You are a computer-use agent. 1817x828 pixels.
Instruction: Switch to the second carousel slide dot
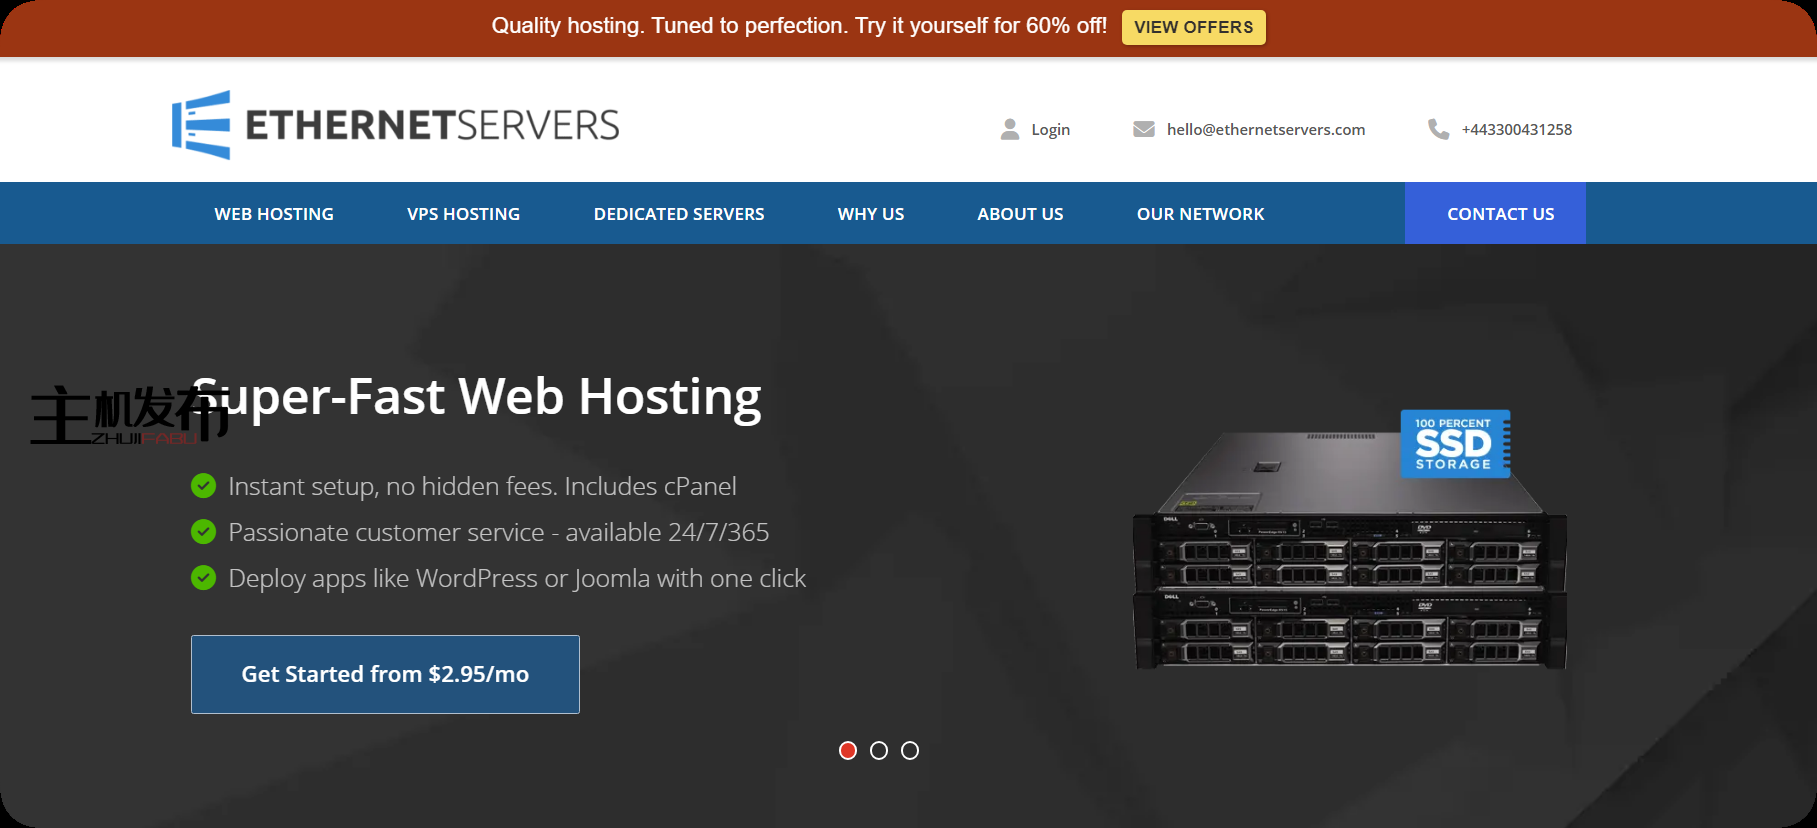tap(879, 750)
